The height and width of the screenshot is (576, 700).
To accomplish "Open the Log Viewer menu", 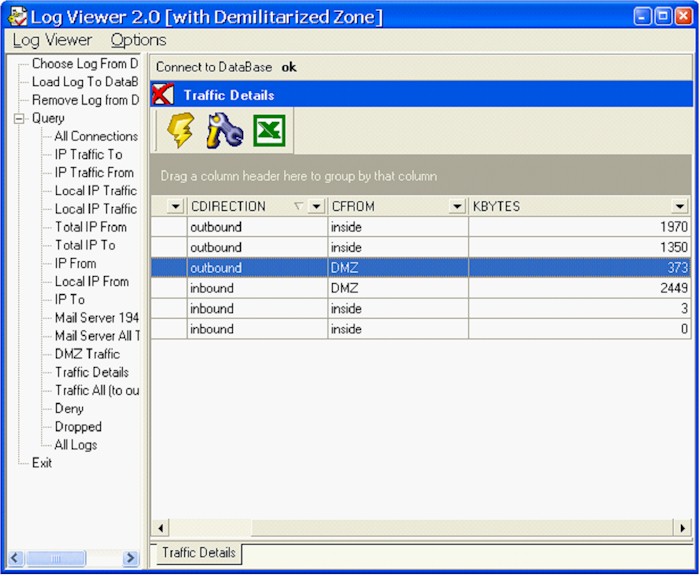I will tap(52, 40).
